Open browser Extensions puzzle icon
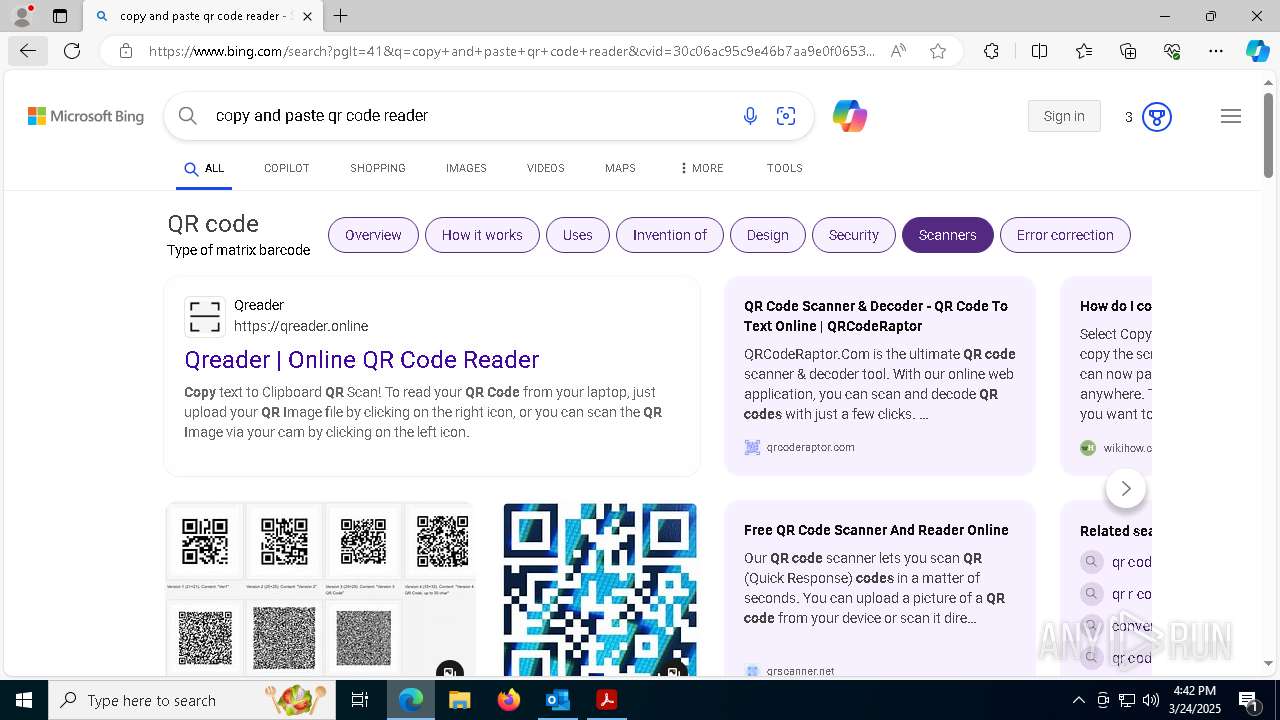Image resolution: width=1280 pixels, height=720 pixels. click(x=991, y=51)
